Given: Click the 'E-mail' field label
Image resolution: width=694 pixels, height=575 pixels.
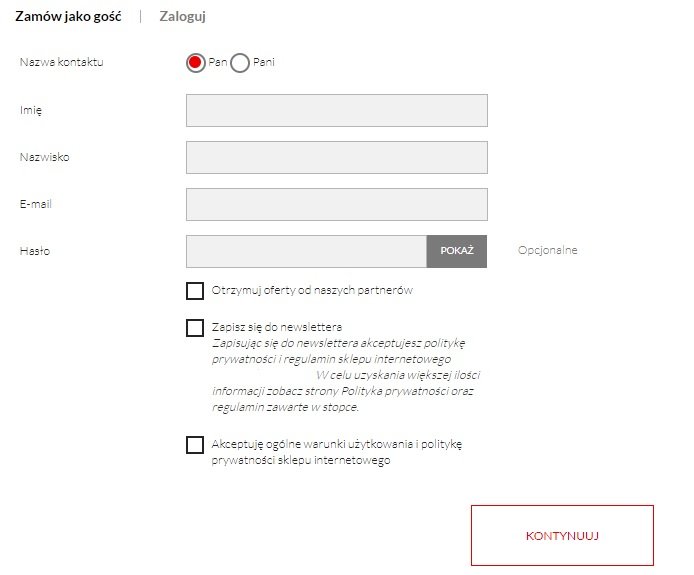Looking at the screenshot, I should [x=35, y=204].
